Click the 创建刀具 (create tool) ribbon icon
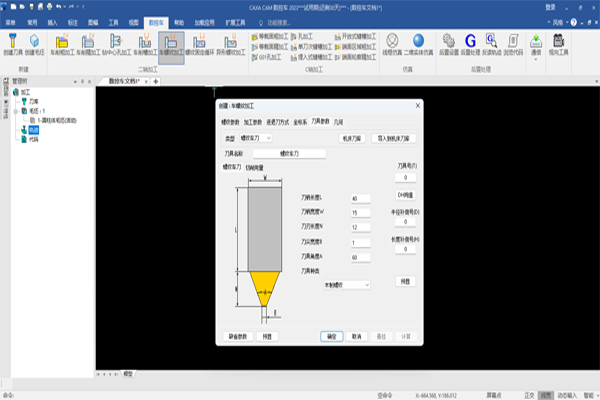The image size is (600, 400). tap(14, 45)
